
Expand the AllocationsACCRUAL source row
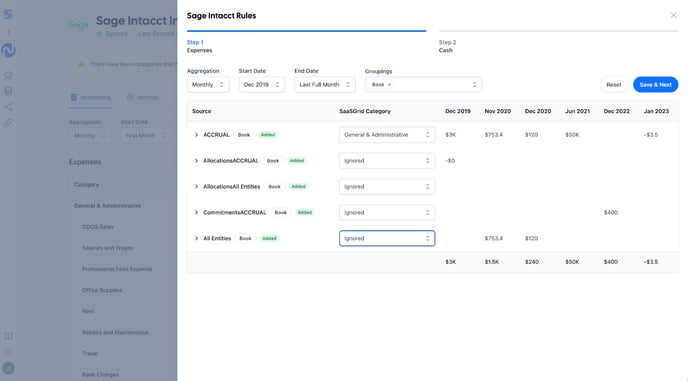point(196,161)
